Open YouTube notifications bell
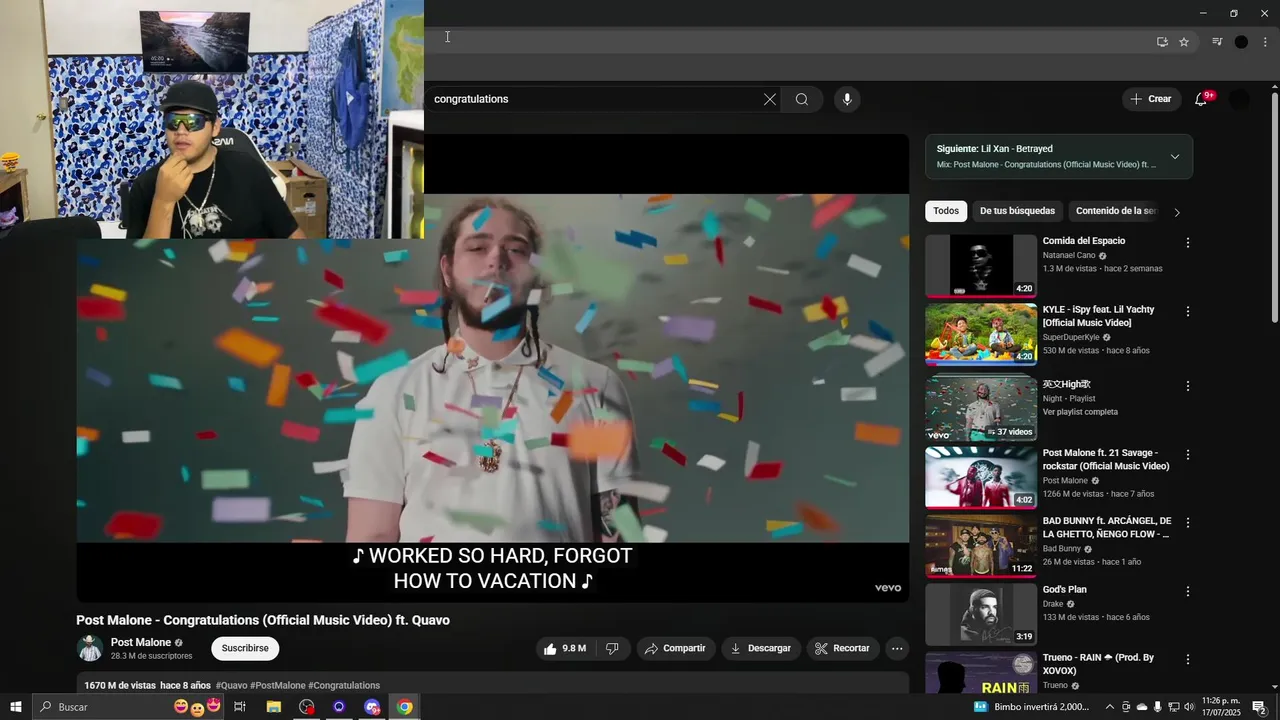Image resolution: width=1280 pixels, height=720 pixels. click(x=1201, y=99)
